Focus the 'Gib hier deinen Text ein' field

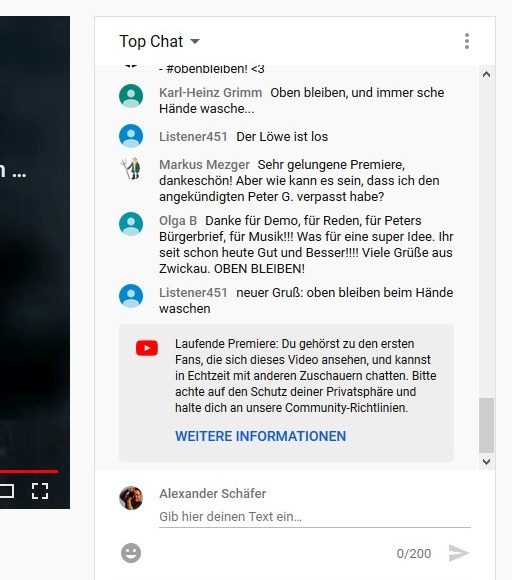tap(315, 517)
